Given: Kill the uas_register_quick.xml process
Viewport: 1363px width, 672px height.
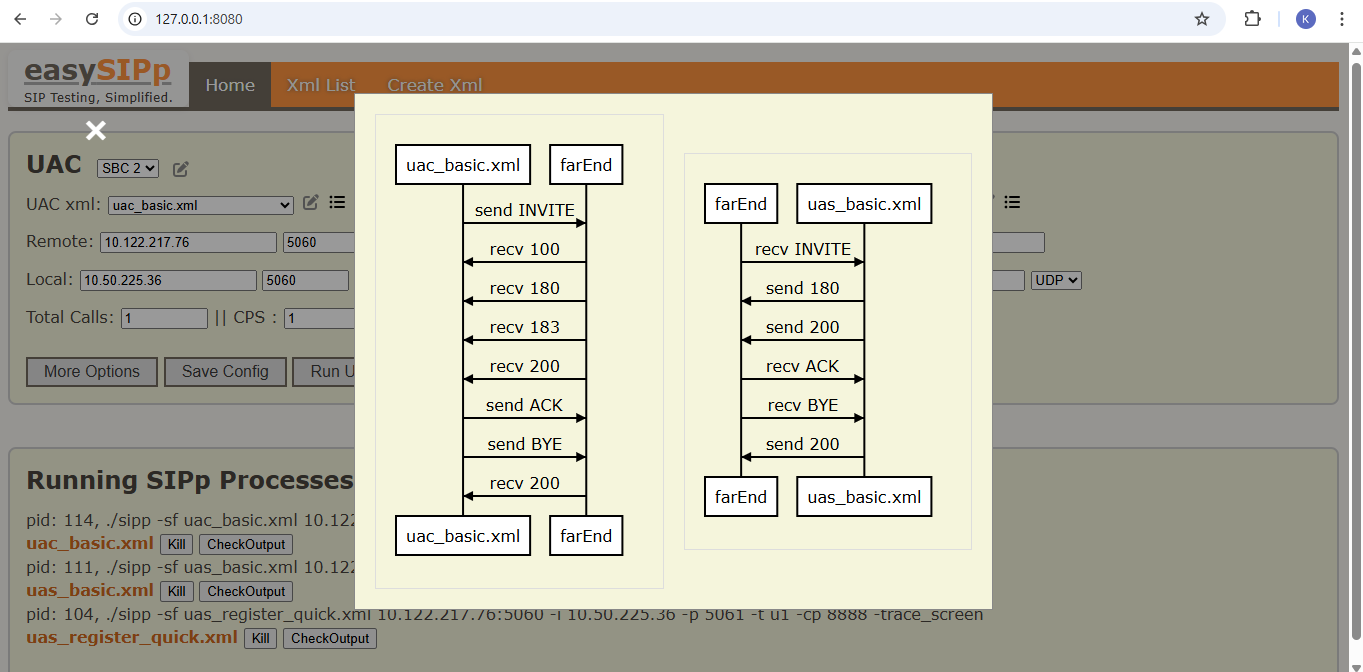Looking at the screenshot, I should [x=261, y=638].
